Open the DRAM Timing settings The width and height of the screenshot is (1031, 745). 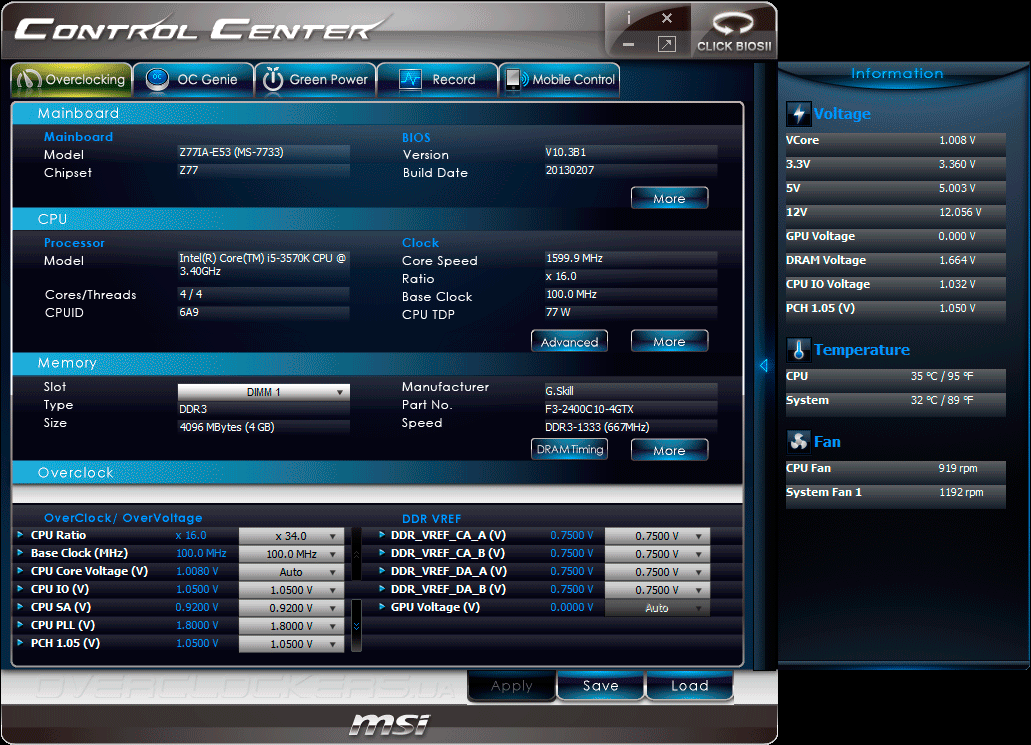[x=569, y=450]
